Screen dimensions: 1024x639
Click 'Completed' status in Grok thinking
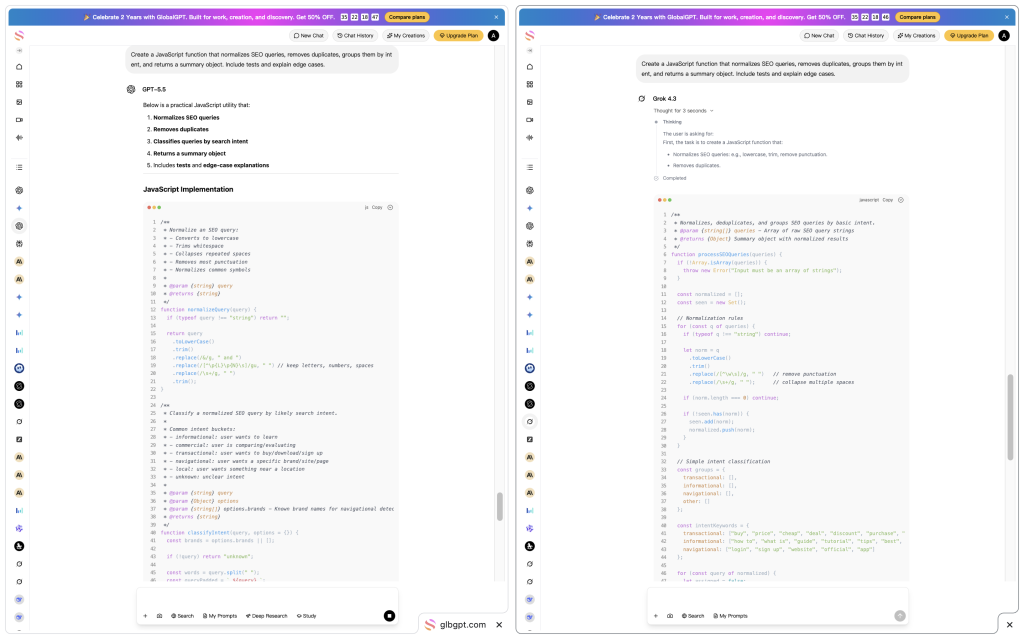674,178
